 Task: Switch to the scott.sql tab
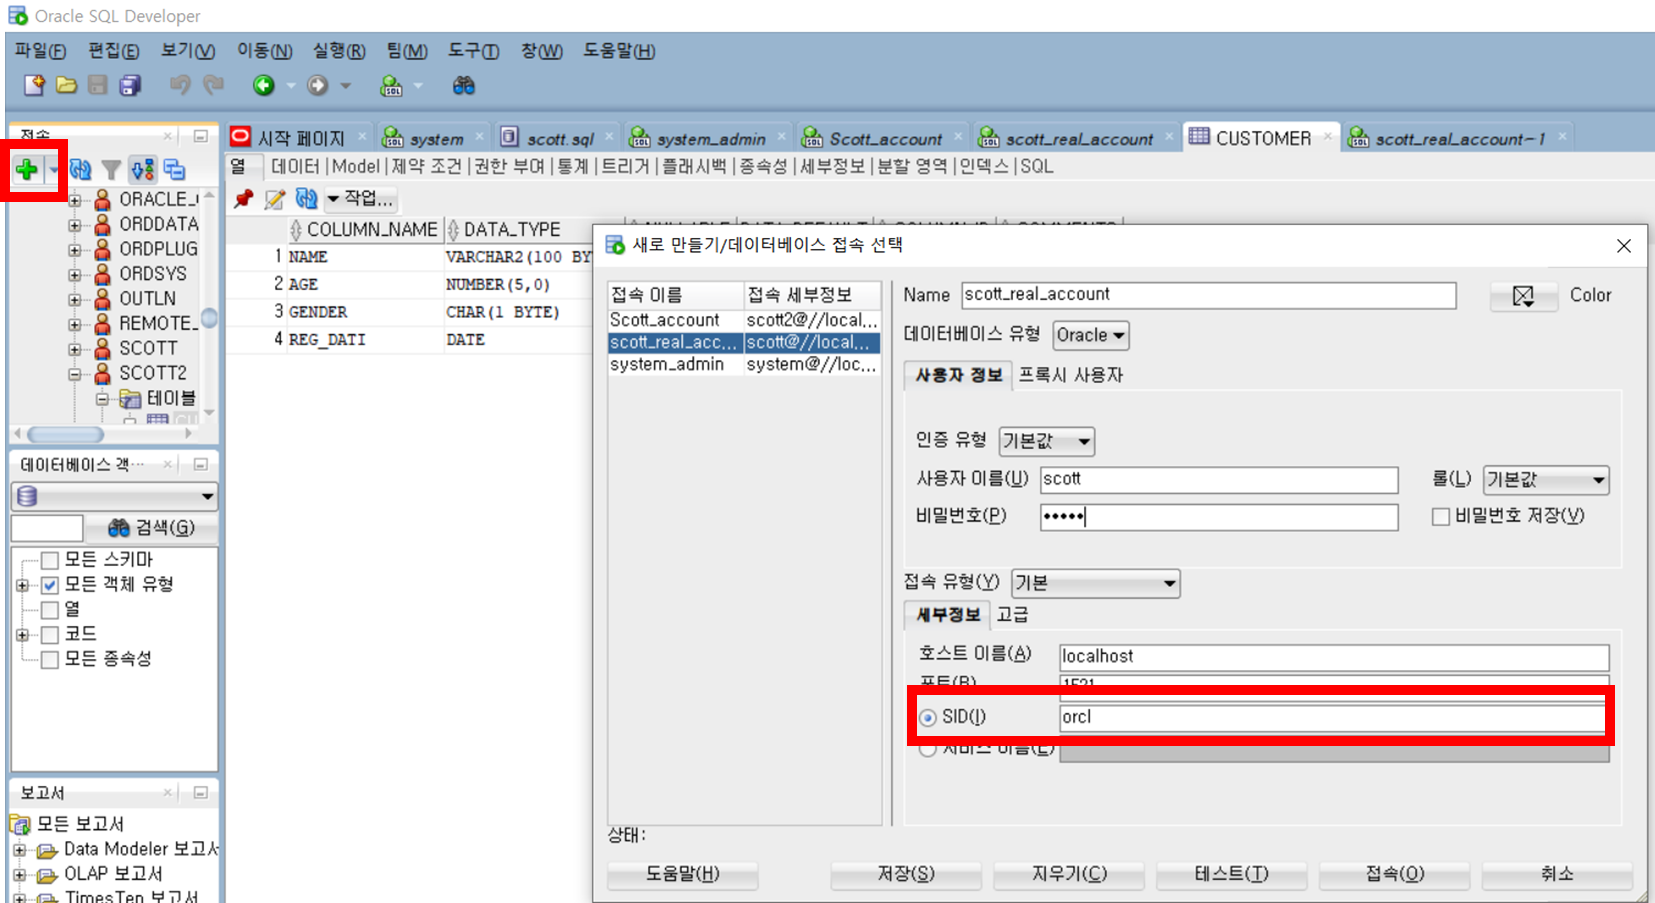(x=559, y=138)
